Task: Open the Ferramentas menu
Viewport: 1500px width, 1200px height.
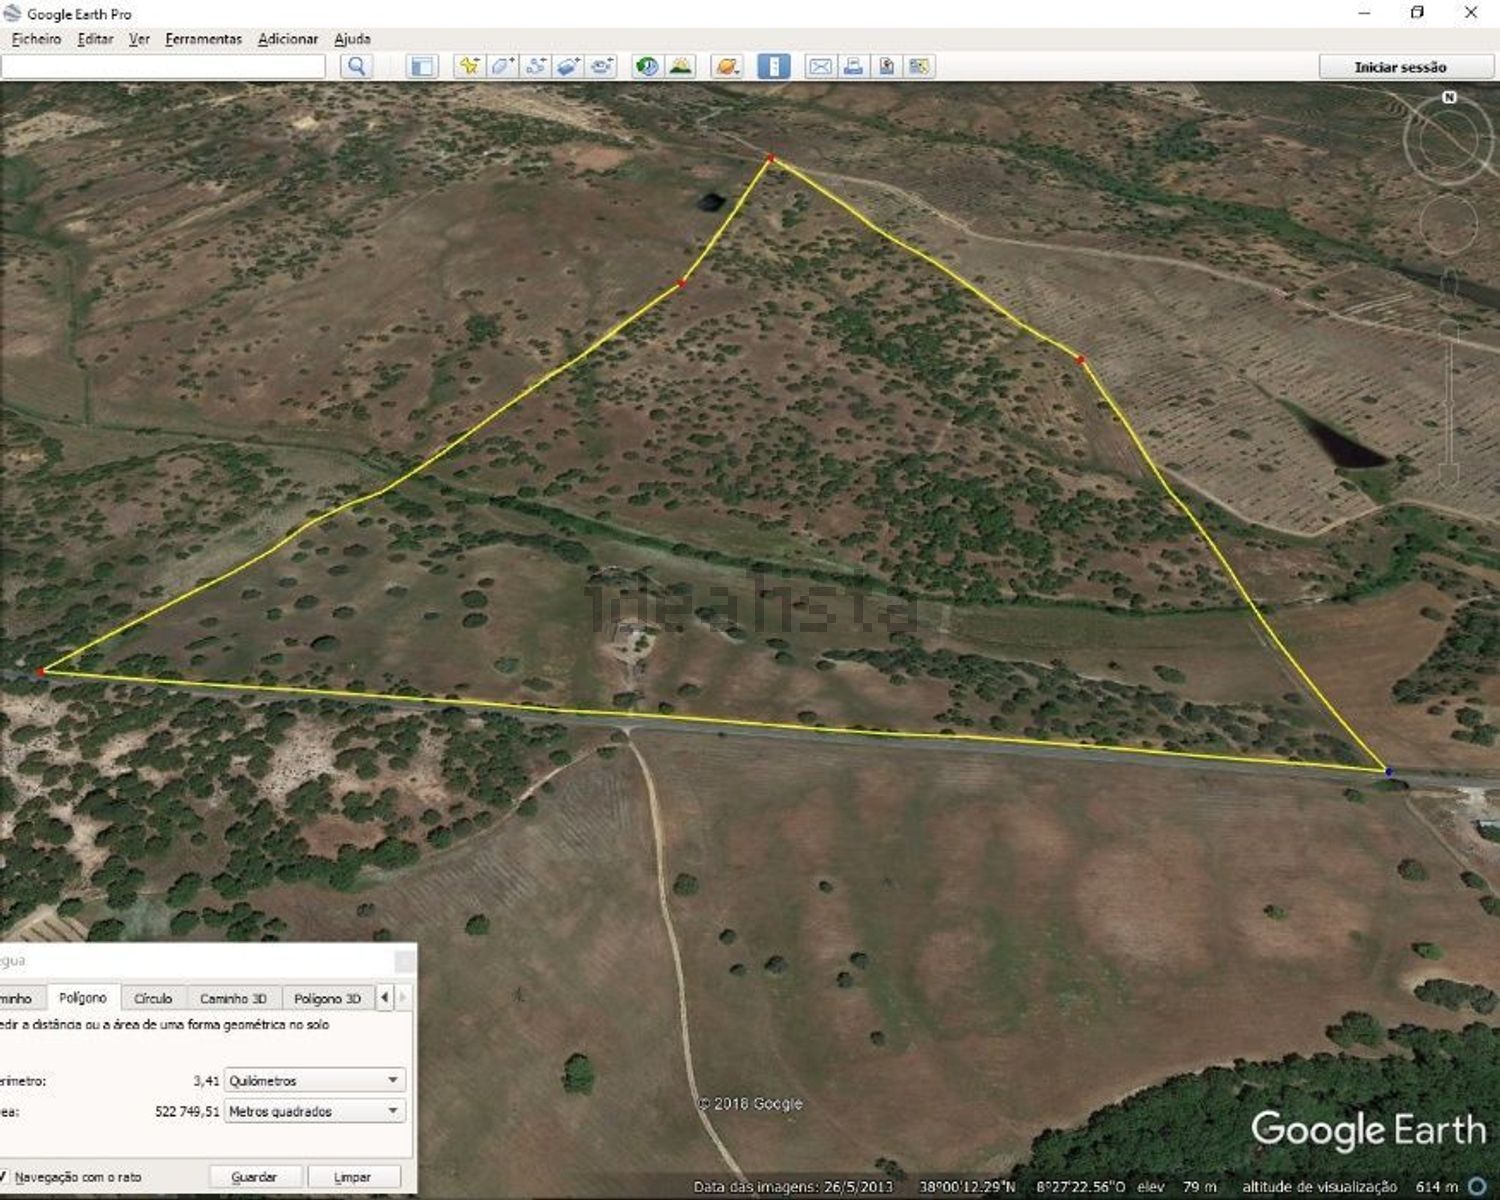Action: [x=203, y=39]
